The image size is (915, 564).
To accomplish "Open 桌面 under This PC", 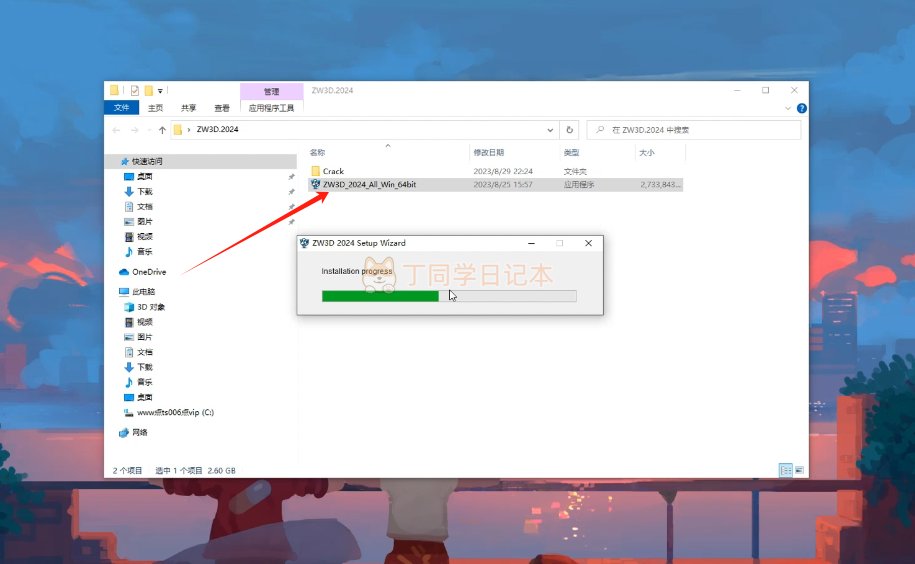I will [x=144, y=397].
